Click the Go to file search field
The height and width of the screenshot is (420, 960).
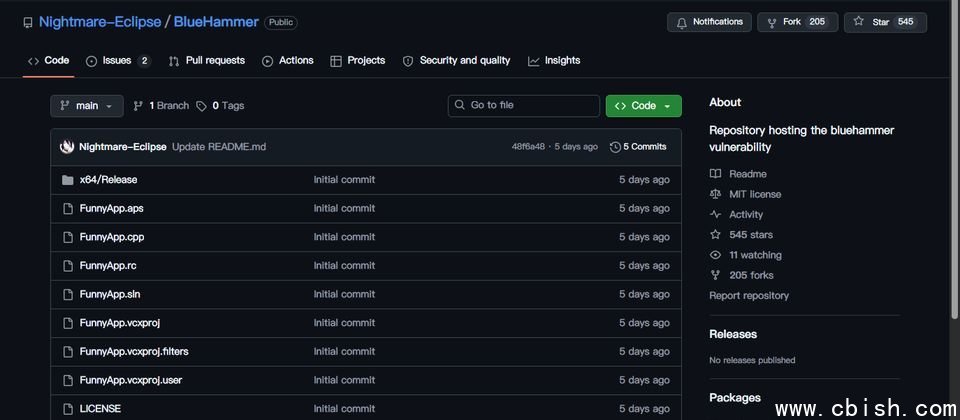pyautogui.click(x=523, y=106)
